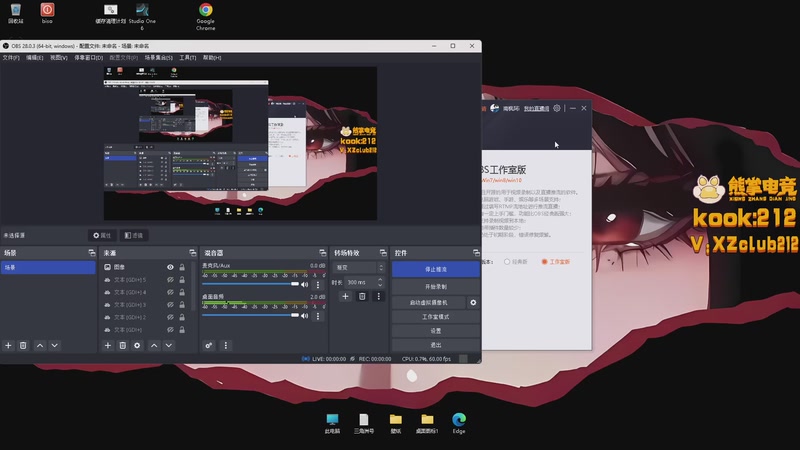Pop out the 来源 dock panel
The height and width of the screenshot is (450, 800).
(192, 253)
